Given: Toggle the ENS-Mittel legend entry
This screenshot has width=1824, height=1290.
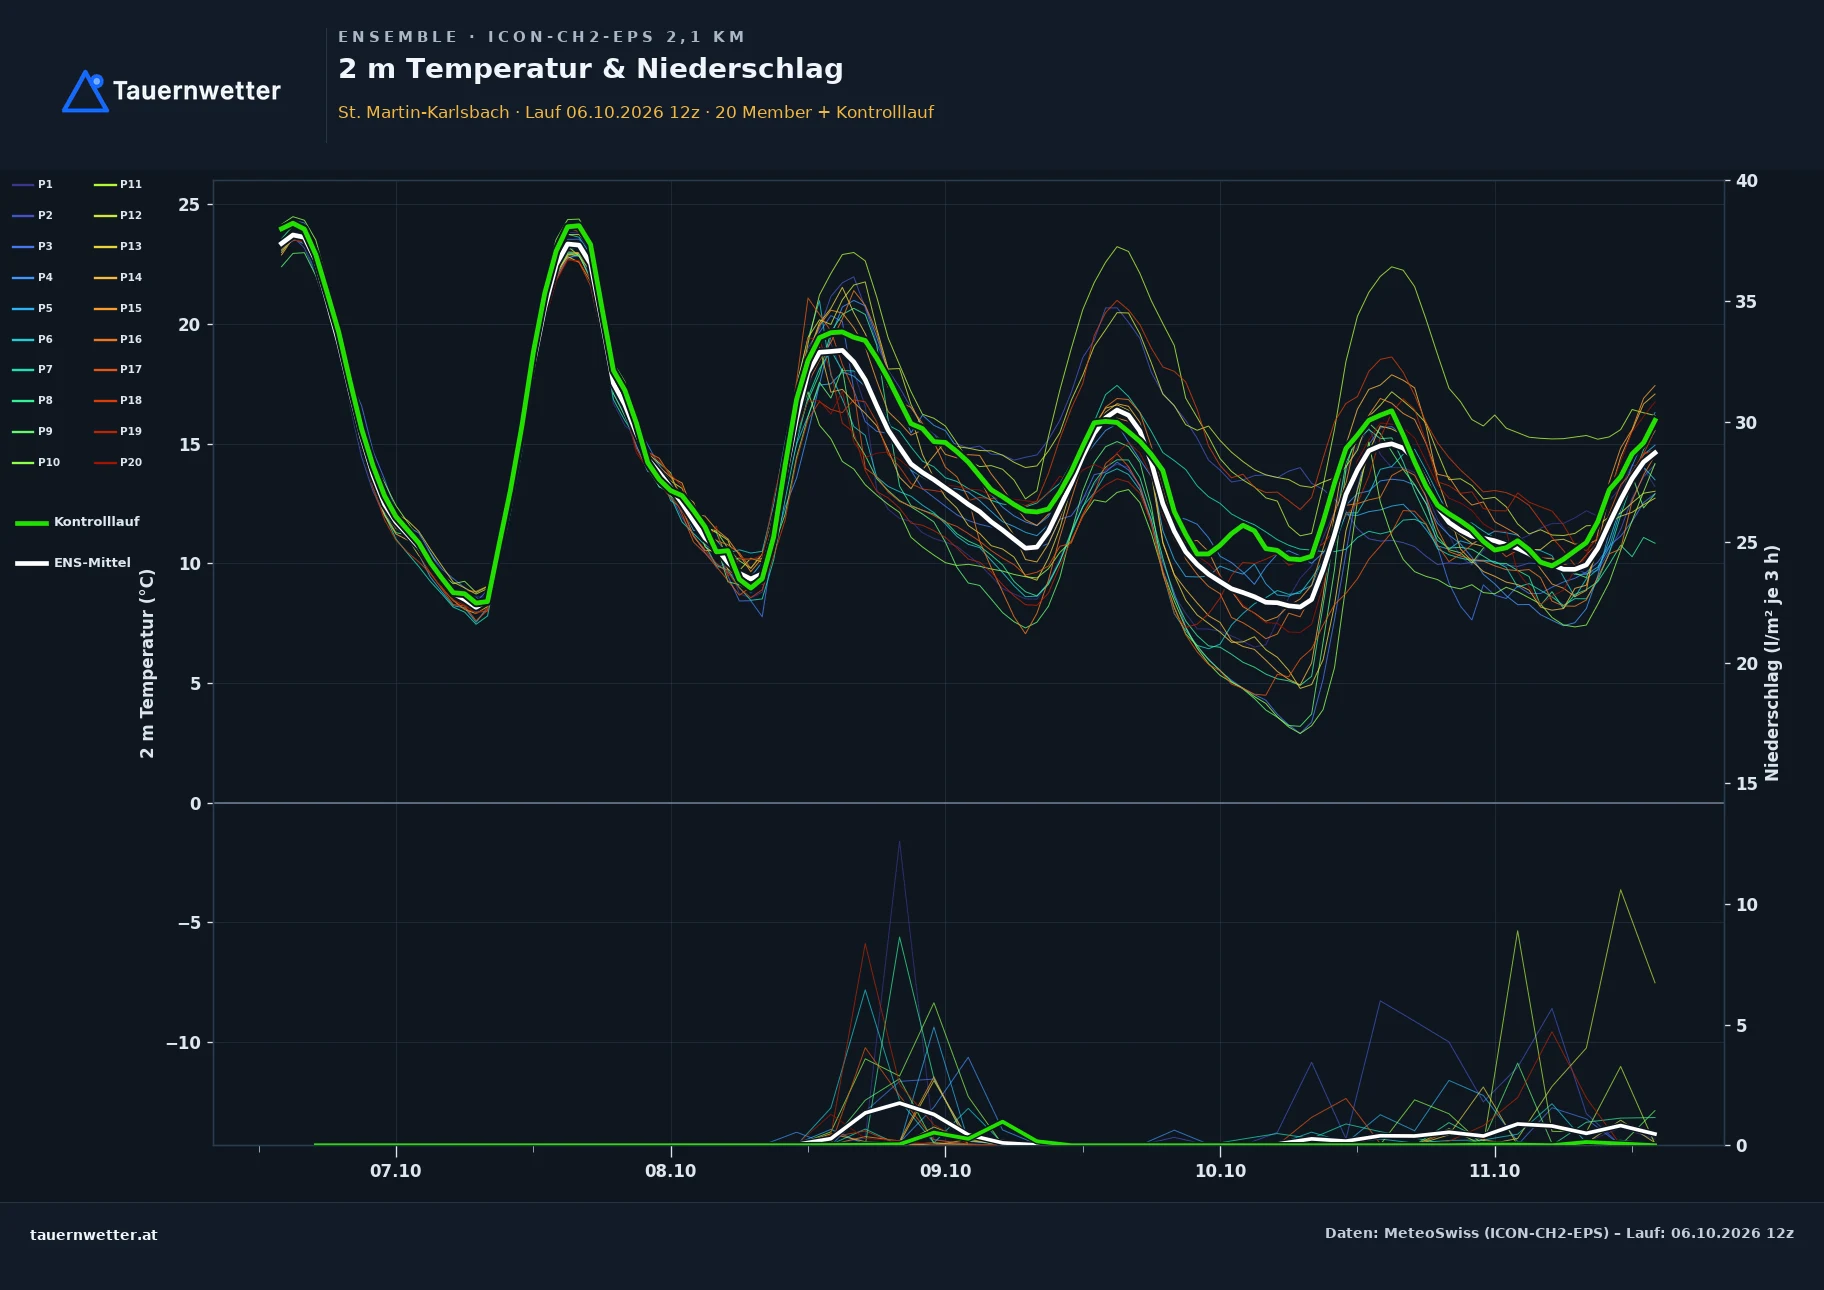Looking at the screenshot, I should (x=73, y=563).
